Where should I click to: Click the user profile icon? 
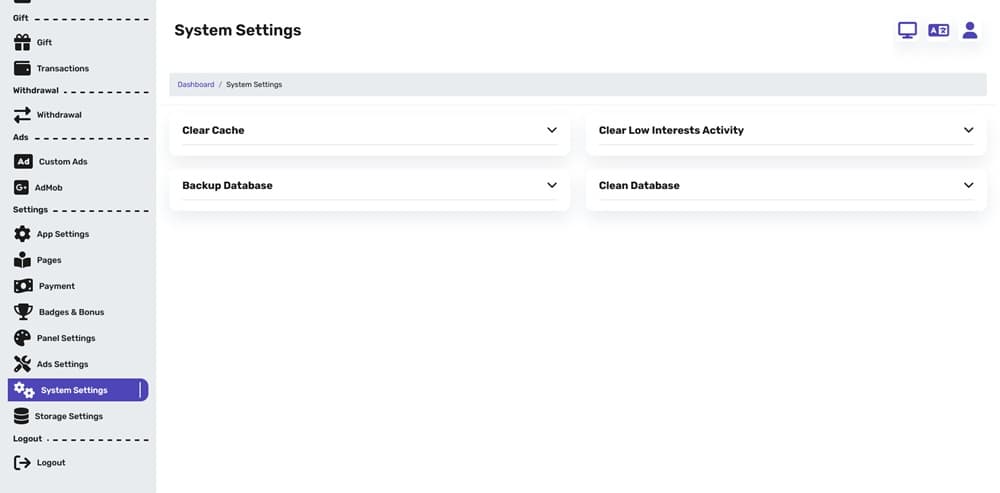[x=969, y=30]
